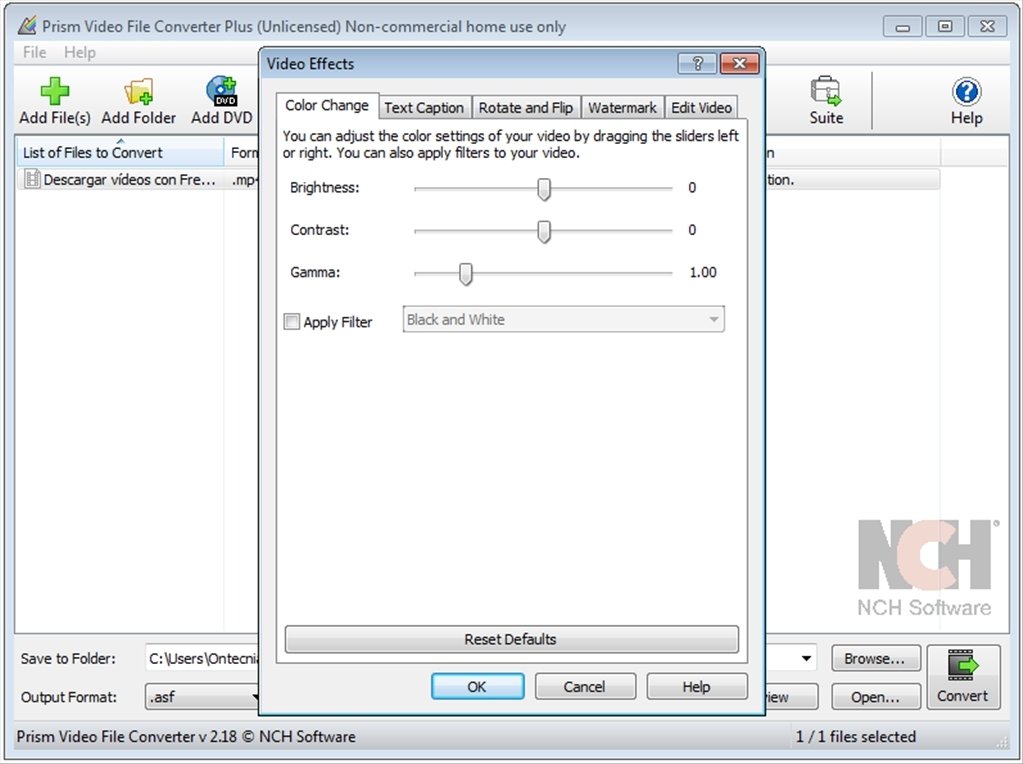The height and width of the screenshot is (764, 1023).
Task: Click the Reset Defaults button
Action: 512,639
